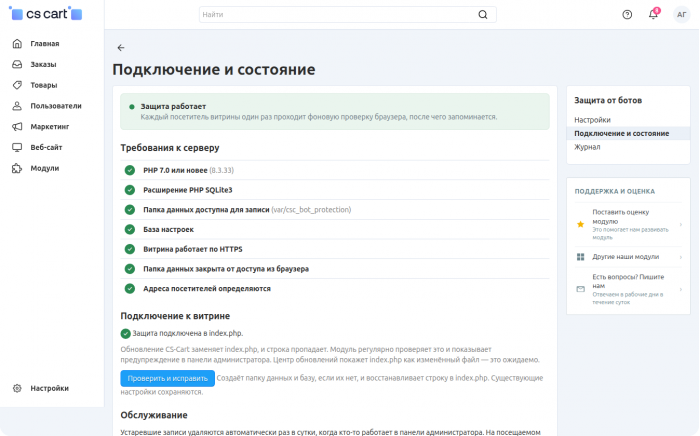Click the var/csc_bot_protection path text

tap(311, 210)
